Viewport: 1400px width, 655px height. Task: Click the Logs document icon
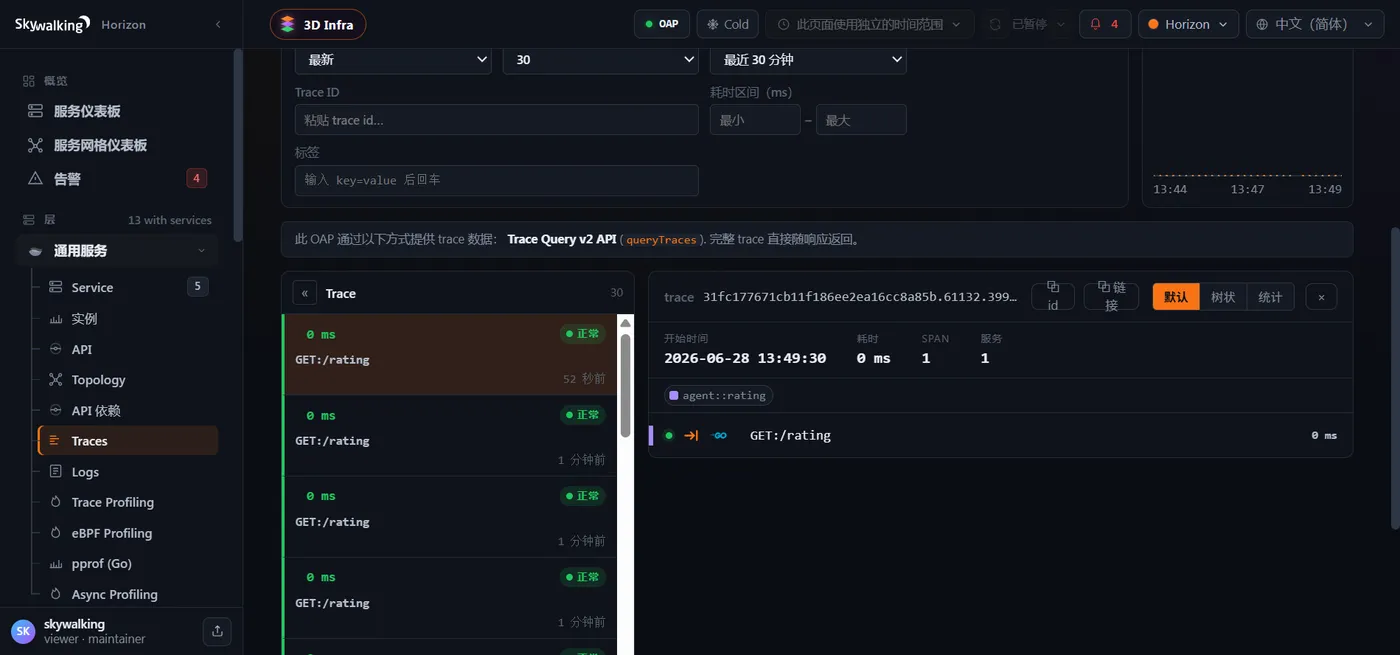coord(55,472)
